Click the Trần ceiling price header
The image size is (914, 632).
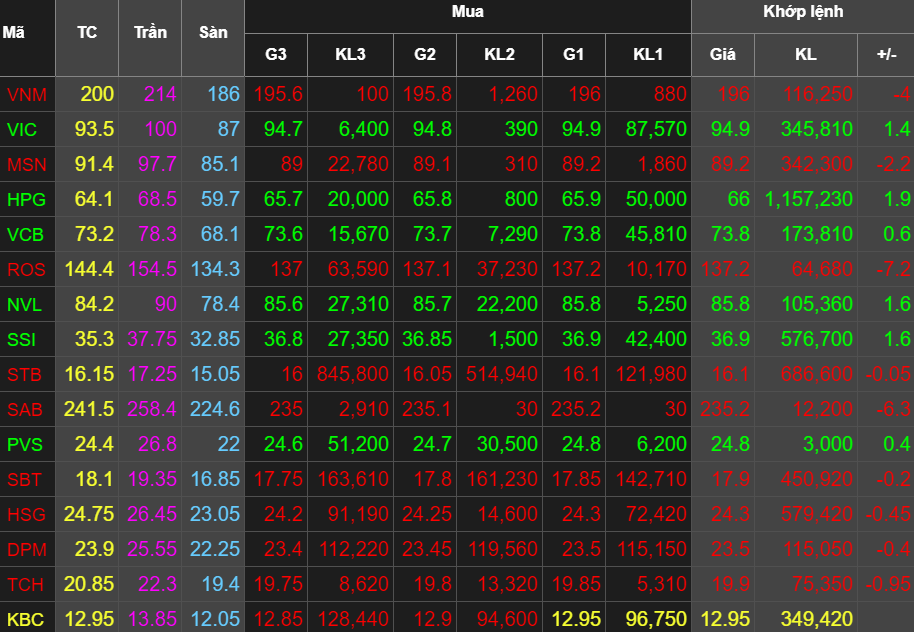(150, 33)
